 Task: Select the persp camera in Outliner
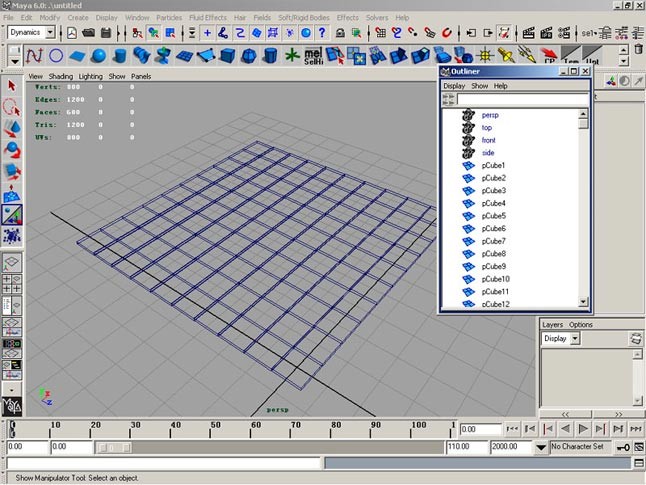click(x=490, y=115)
